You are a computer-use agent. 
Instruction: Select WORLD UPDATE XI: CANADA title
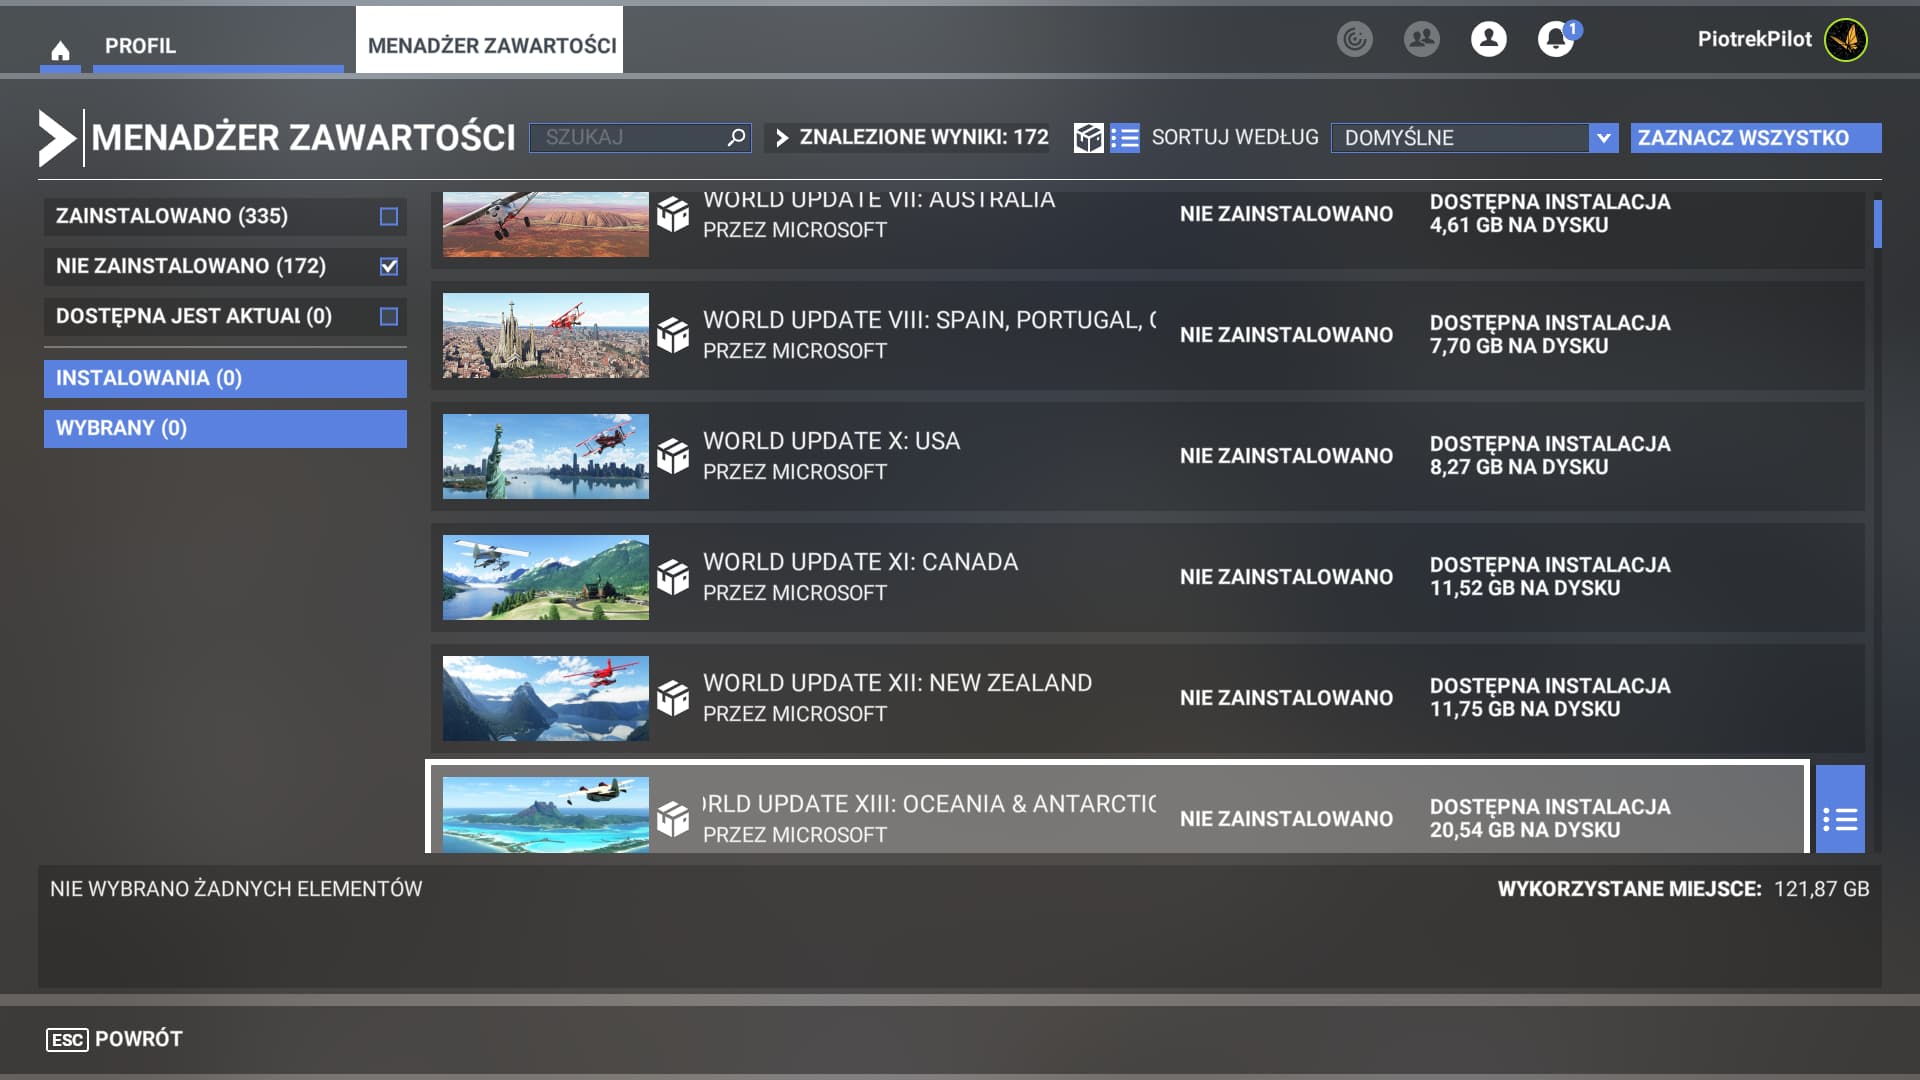pyautogui.click(x=860, y=562)
